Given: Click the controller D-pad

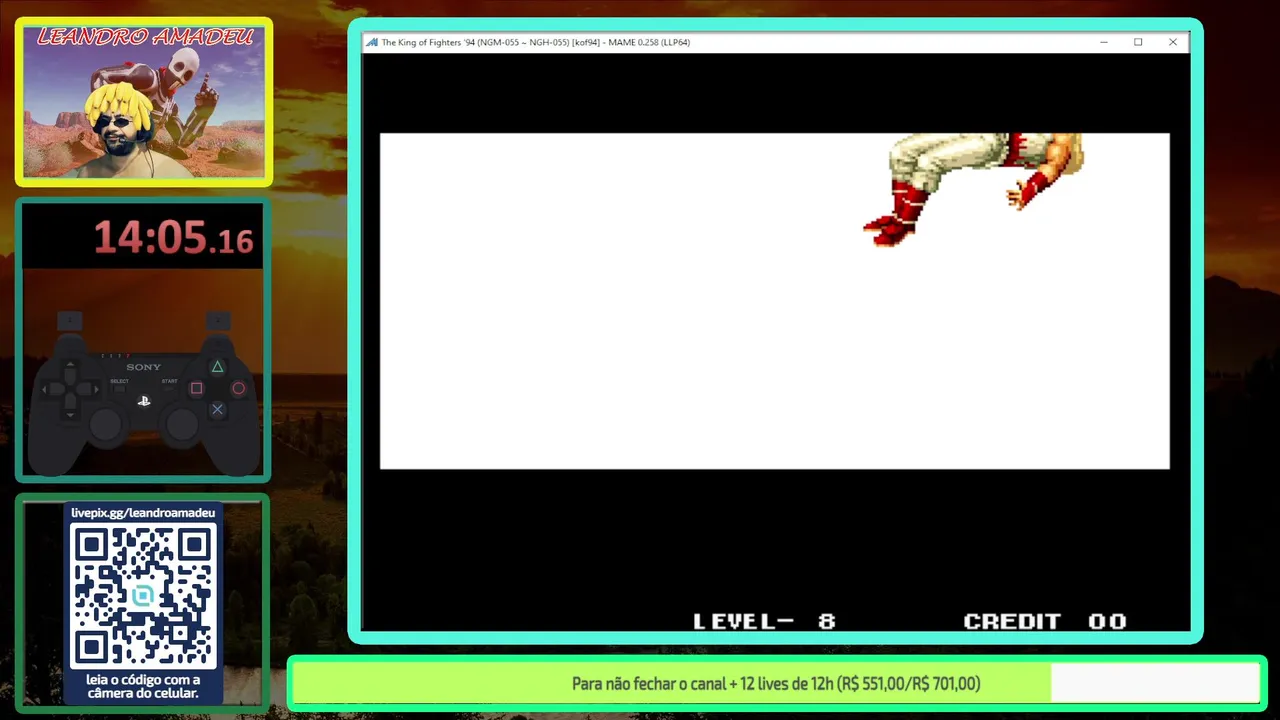Looking at the screenshot, I should [70, 388].
